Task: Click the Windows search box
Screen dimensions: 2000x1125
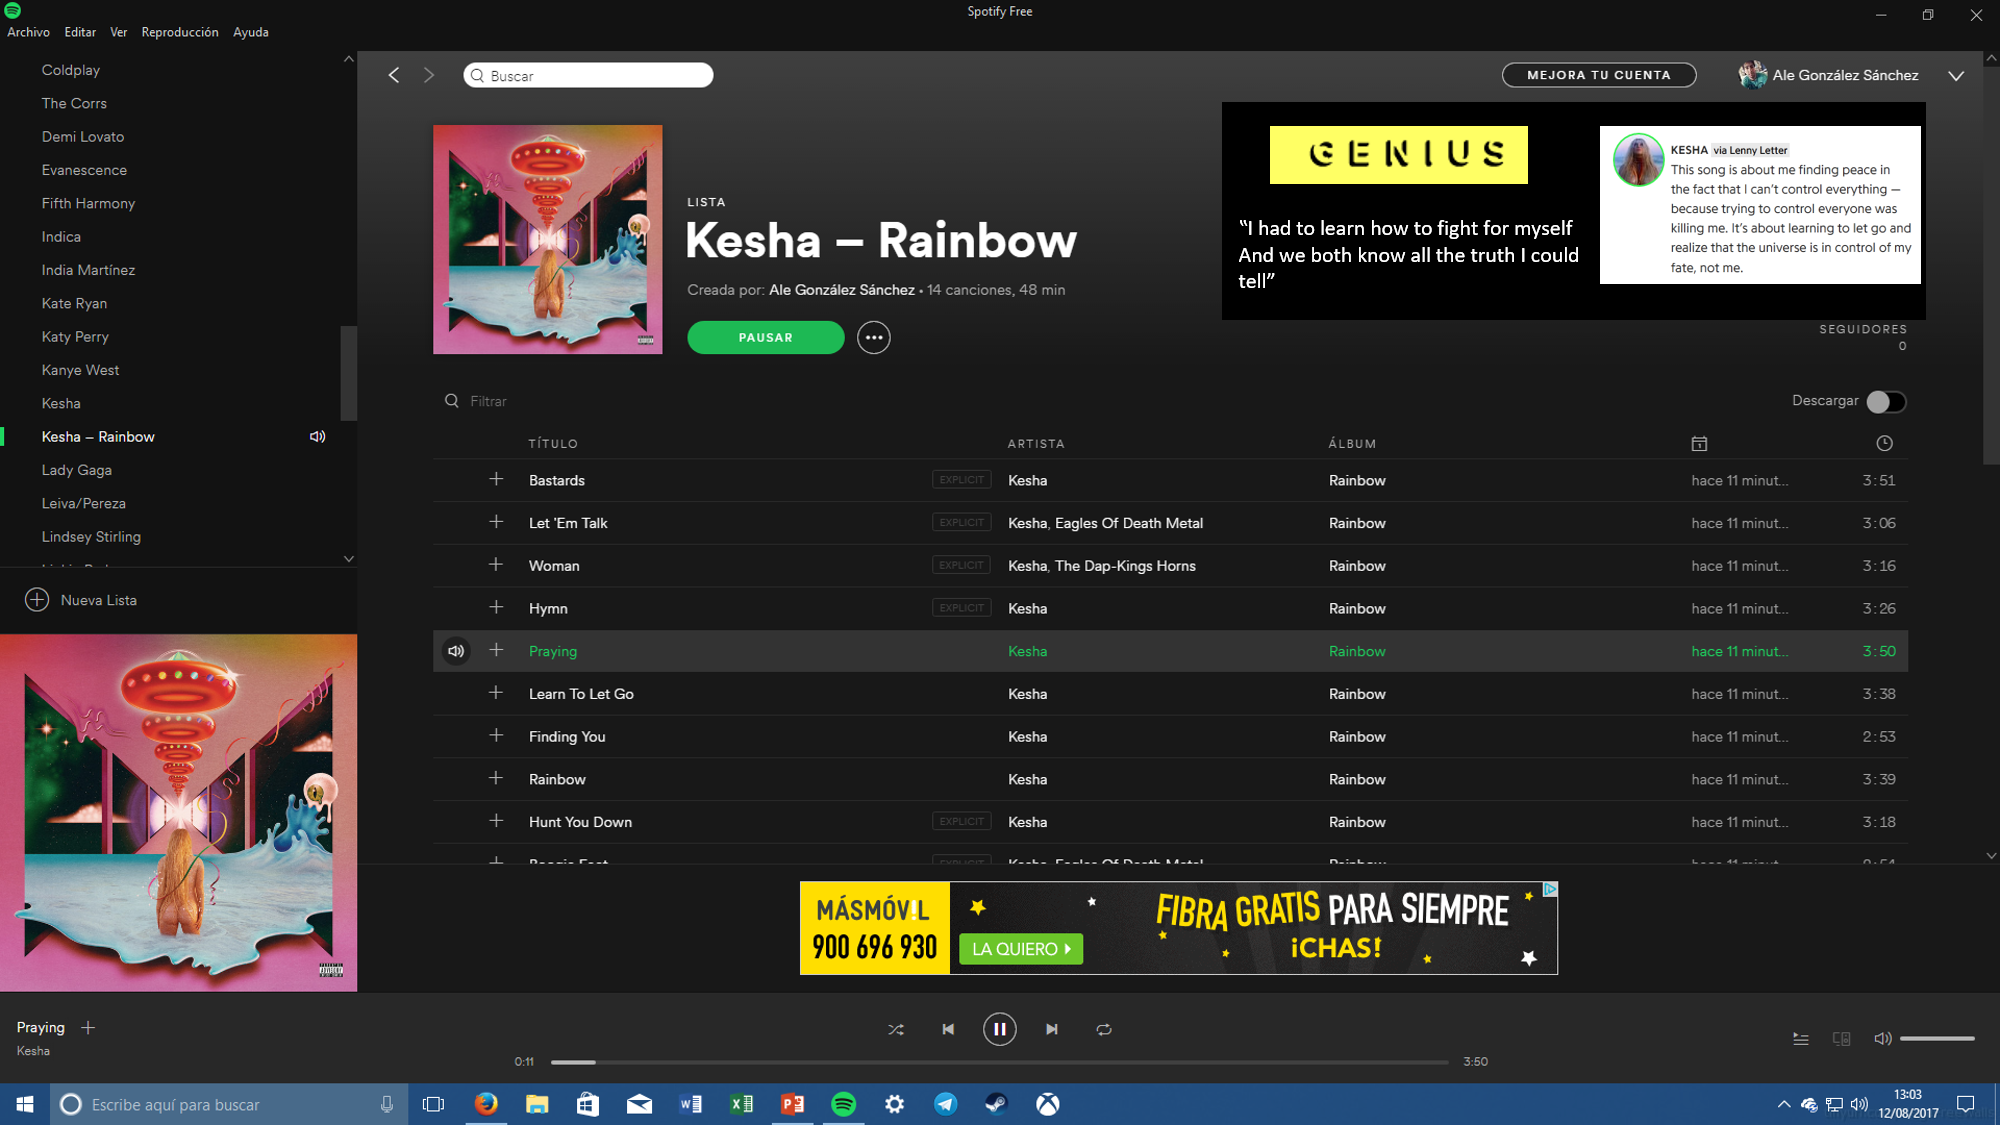Action: point(228,1104)
